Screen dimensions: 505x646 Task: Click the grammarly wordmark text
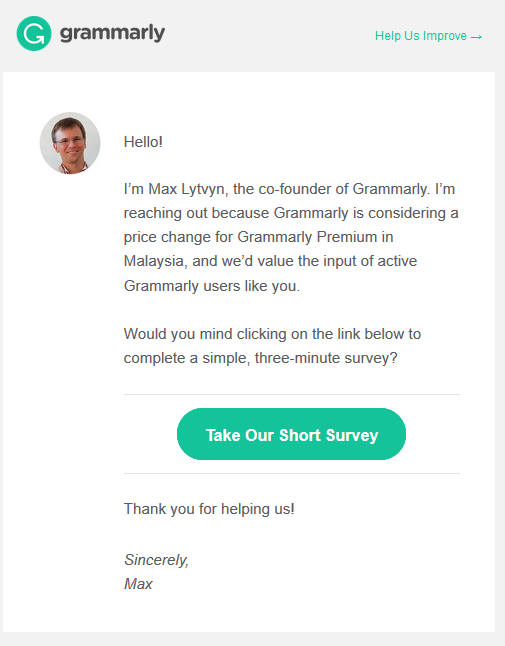[x=112, y=33]
